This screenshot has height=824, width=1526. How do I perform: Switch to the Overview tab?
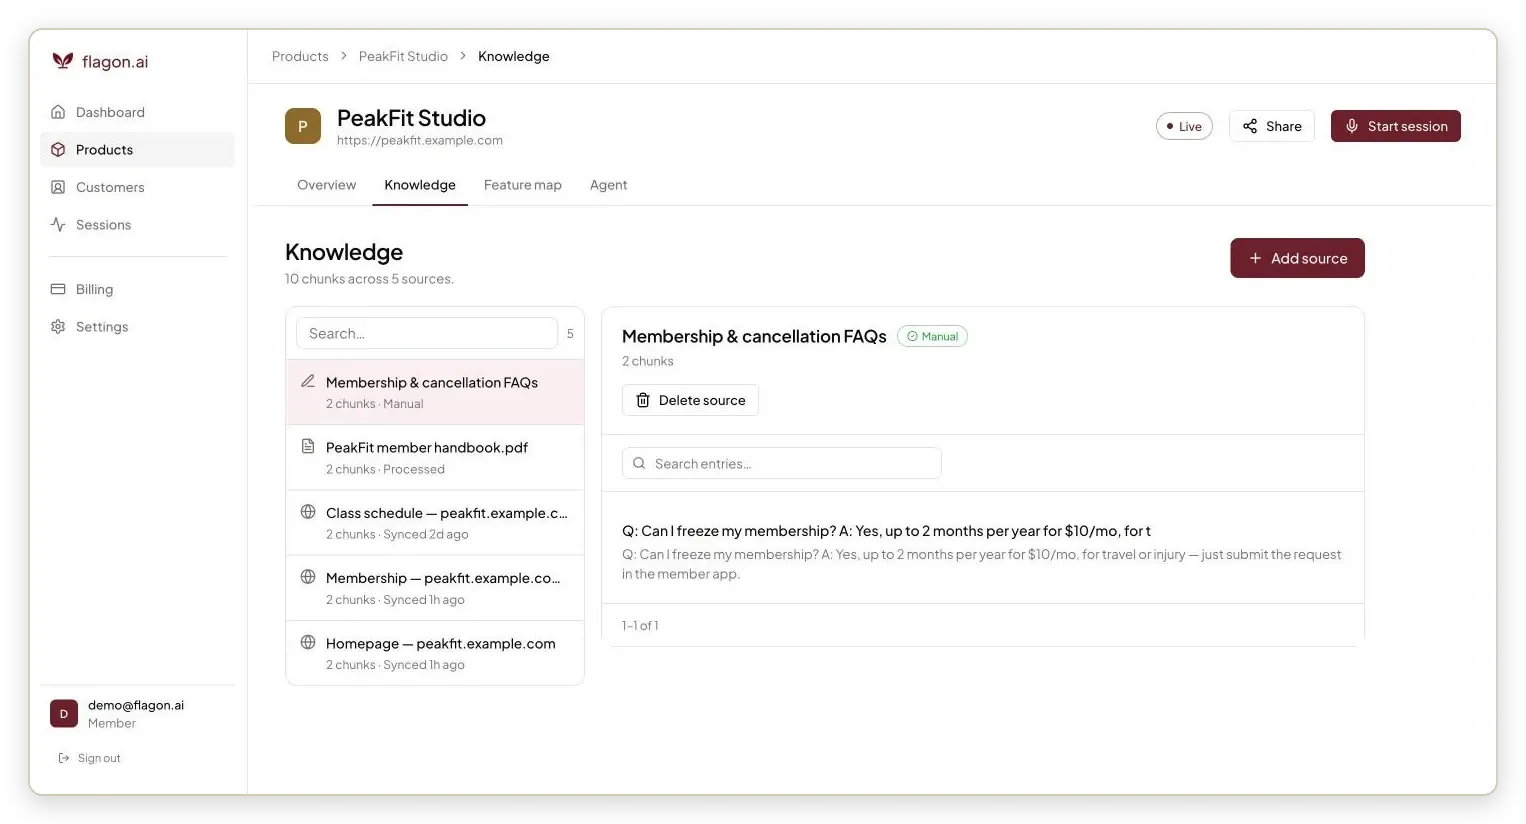coord(326,185)
